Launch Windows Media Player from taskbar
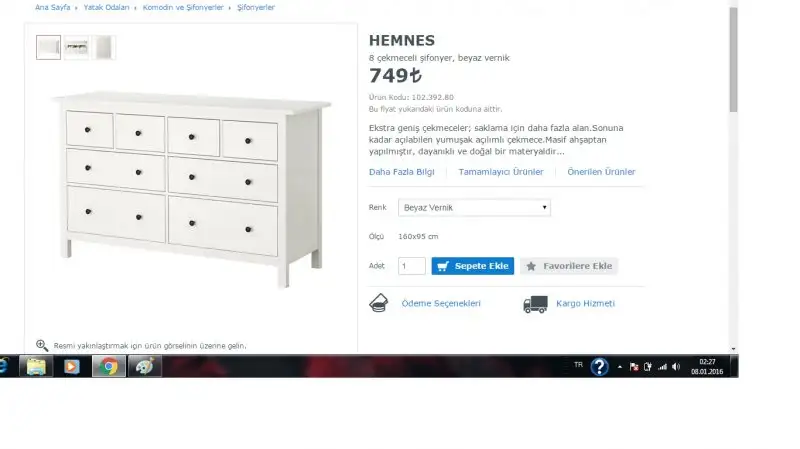The width and height of the screenshot is (800, 449). (71, 366)
